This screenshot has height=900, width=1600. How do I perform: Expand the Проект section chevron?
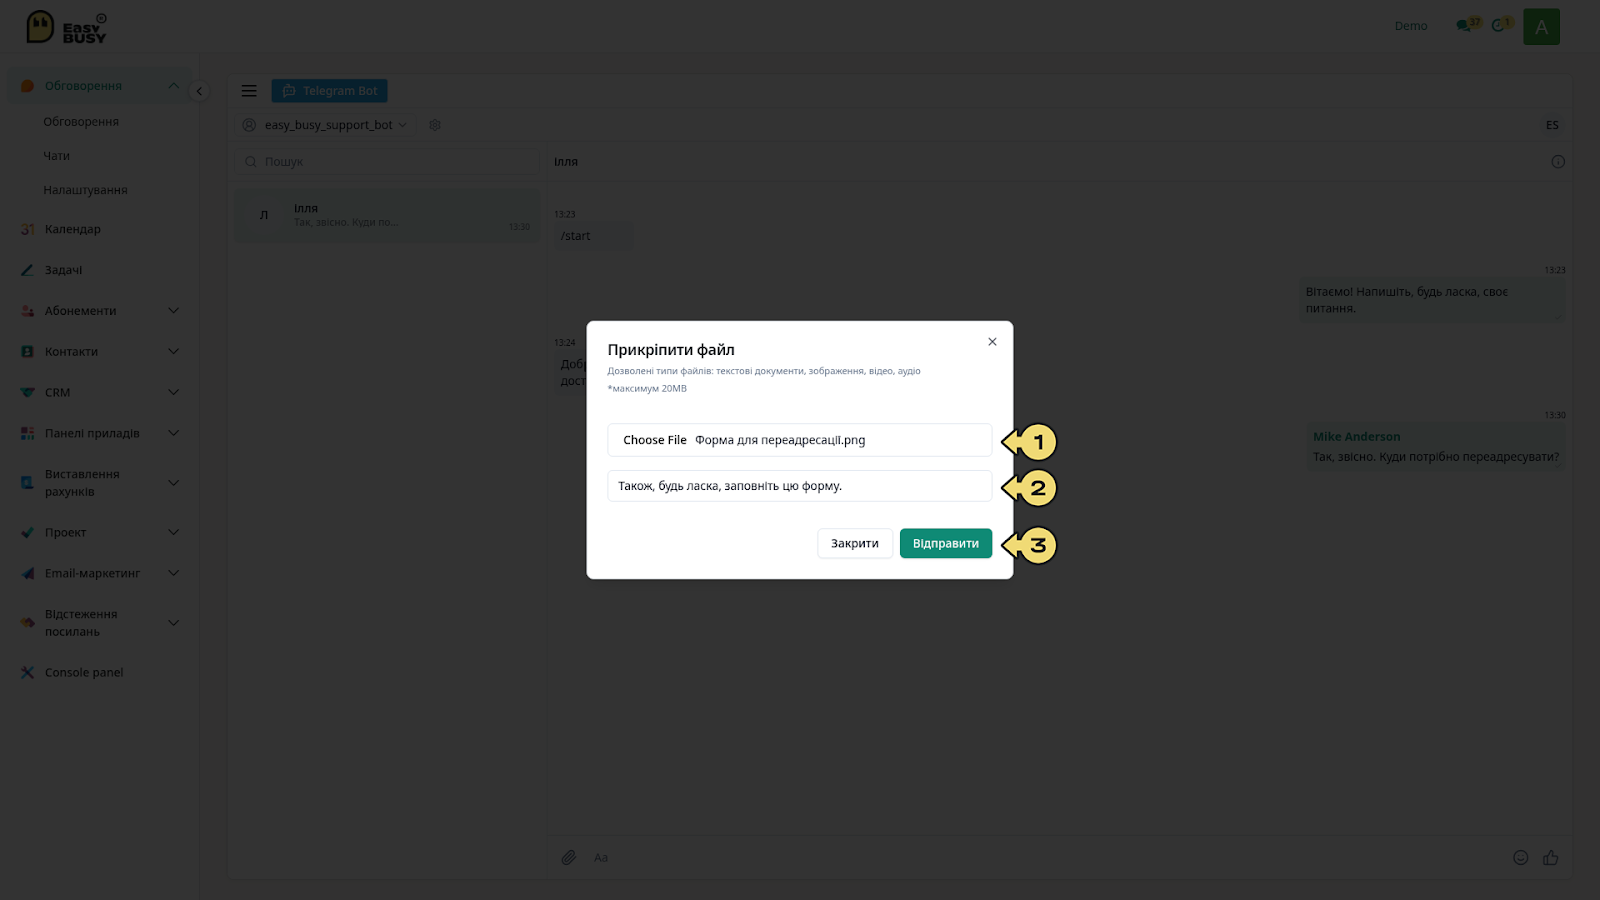click(174, 532)
